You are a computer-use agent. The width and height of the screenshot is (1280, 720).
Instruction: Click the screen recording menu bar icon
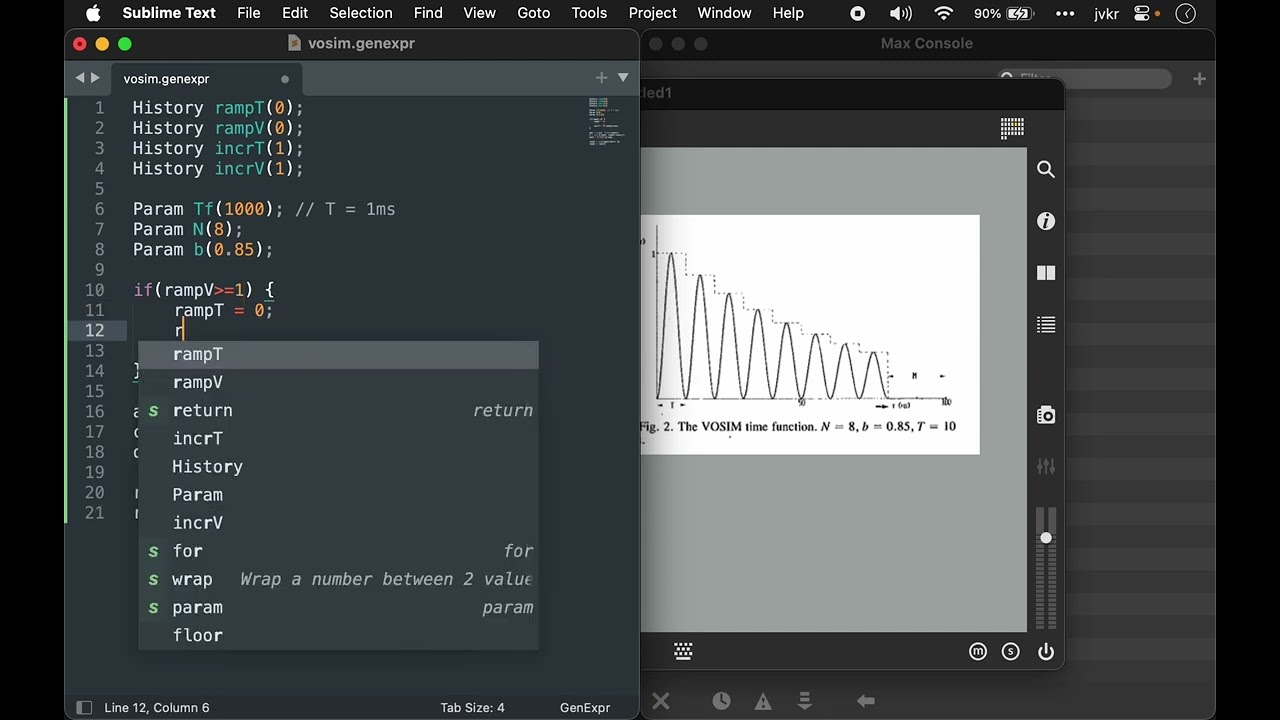(x=857, y=13)
